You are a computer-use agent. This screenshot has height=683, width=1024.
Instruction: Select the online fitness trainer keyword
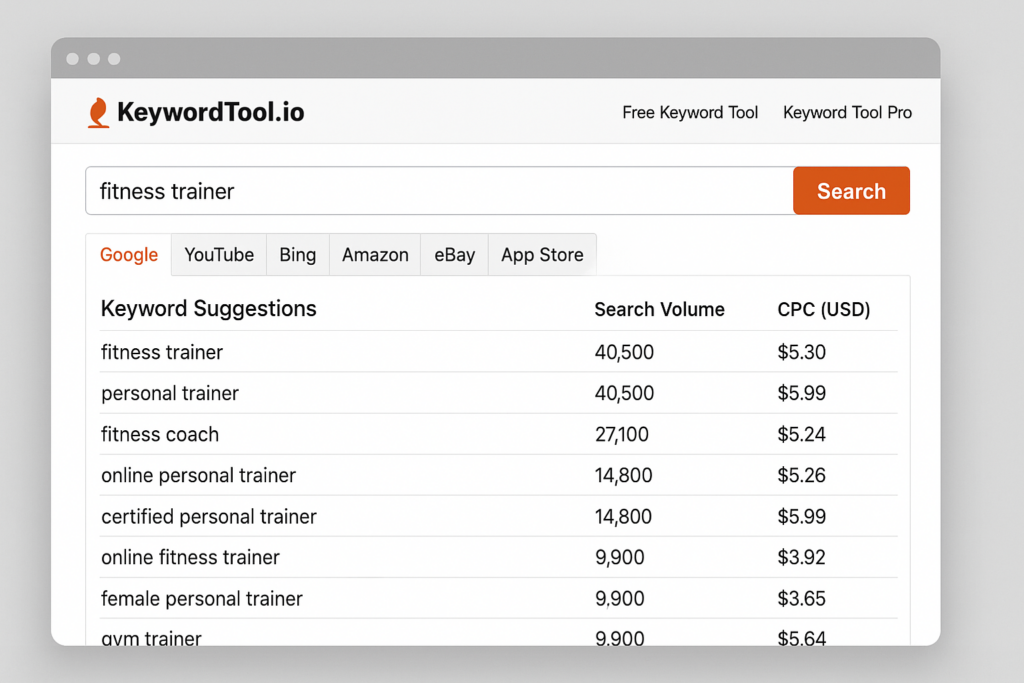click(190, 557)
